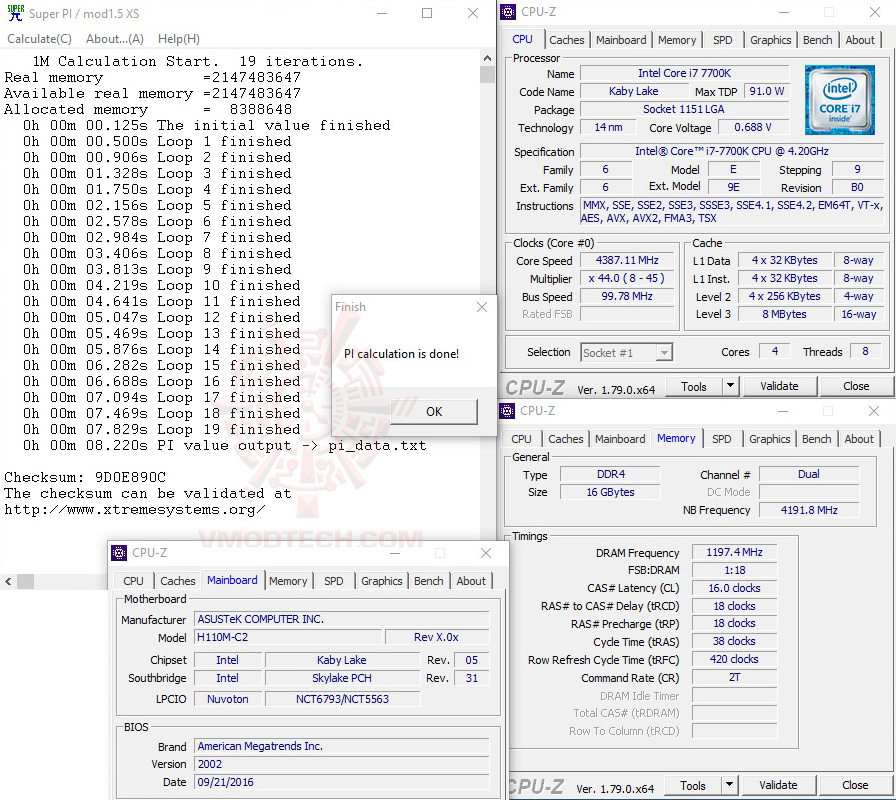Click the left arrow of the horizontal scrollbar
Image resolution: width=896 pixels, height=800 pixels.
click(8, 581)
